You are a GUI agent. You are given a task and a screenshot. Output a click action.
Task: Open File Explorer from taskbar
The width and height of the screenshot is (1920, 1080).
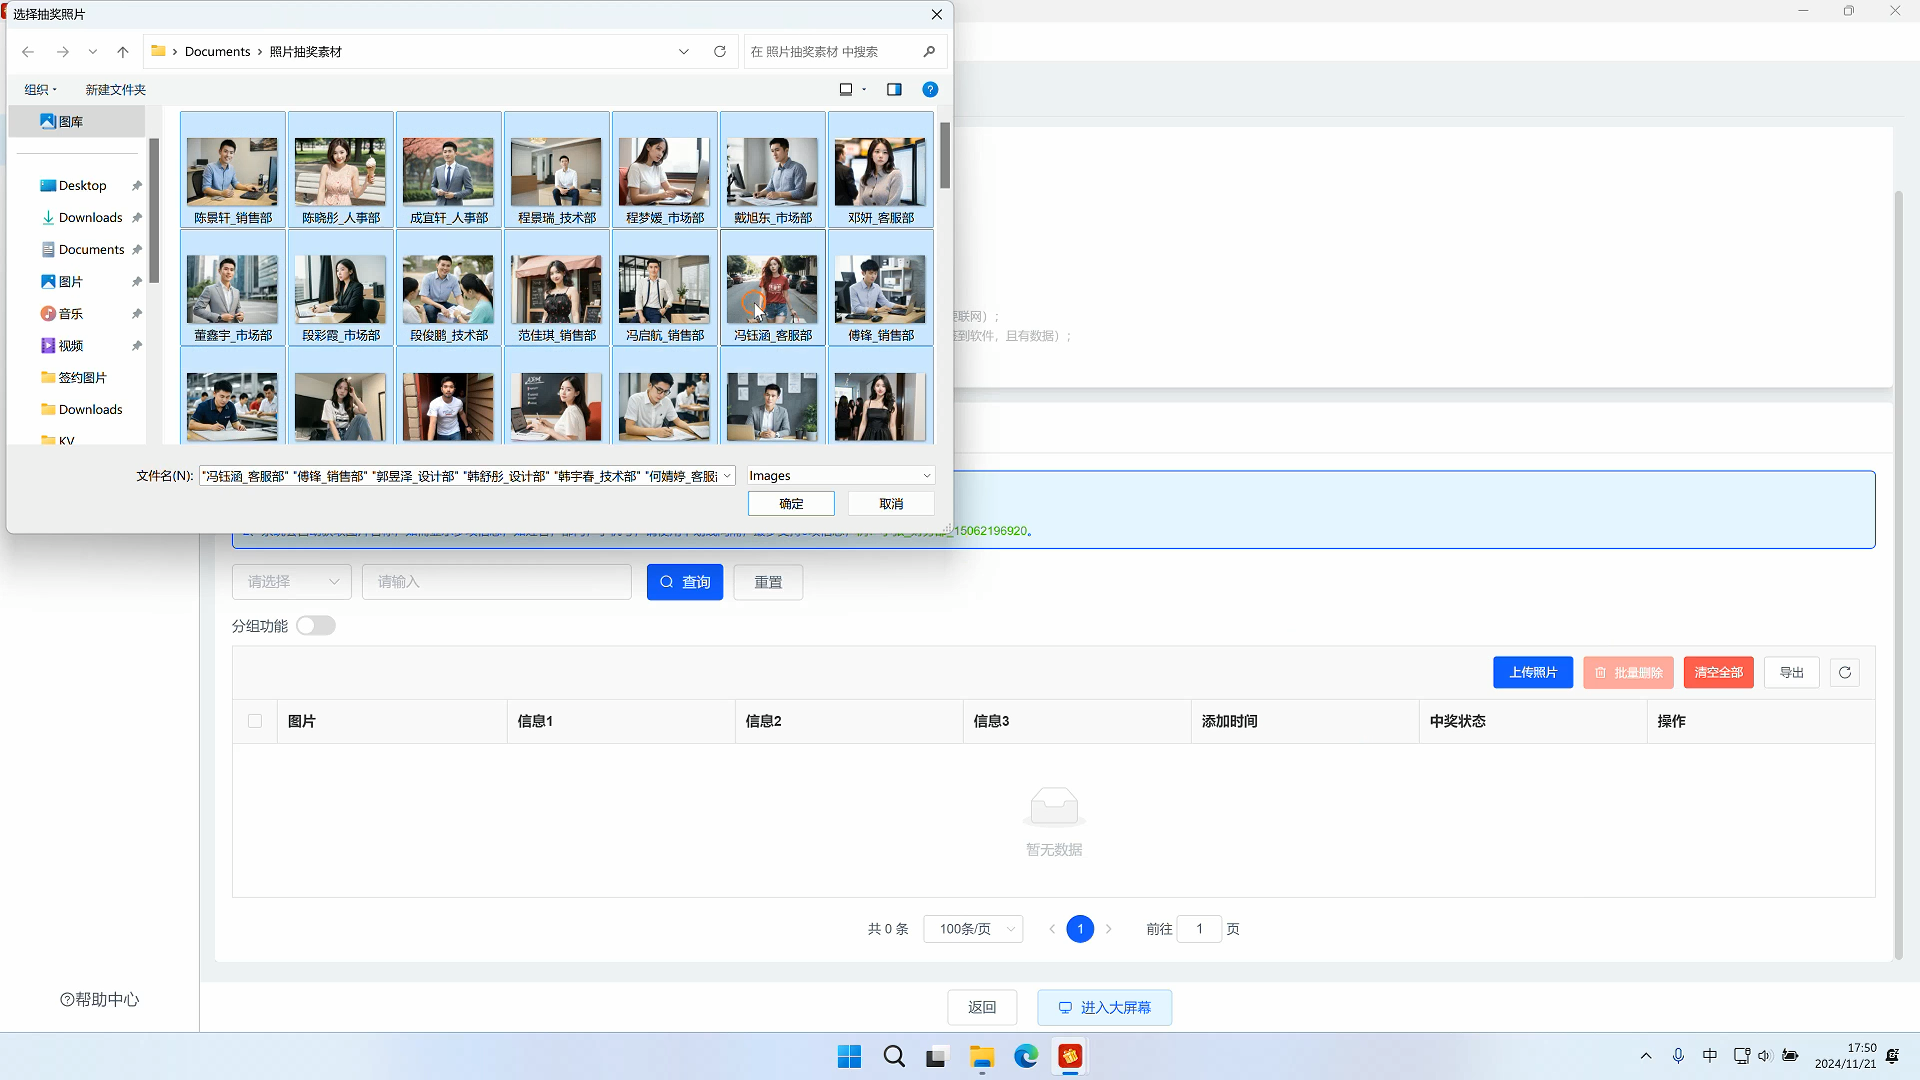[981, 1056]
